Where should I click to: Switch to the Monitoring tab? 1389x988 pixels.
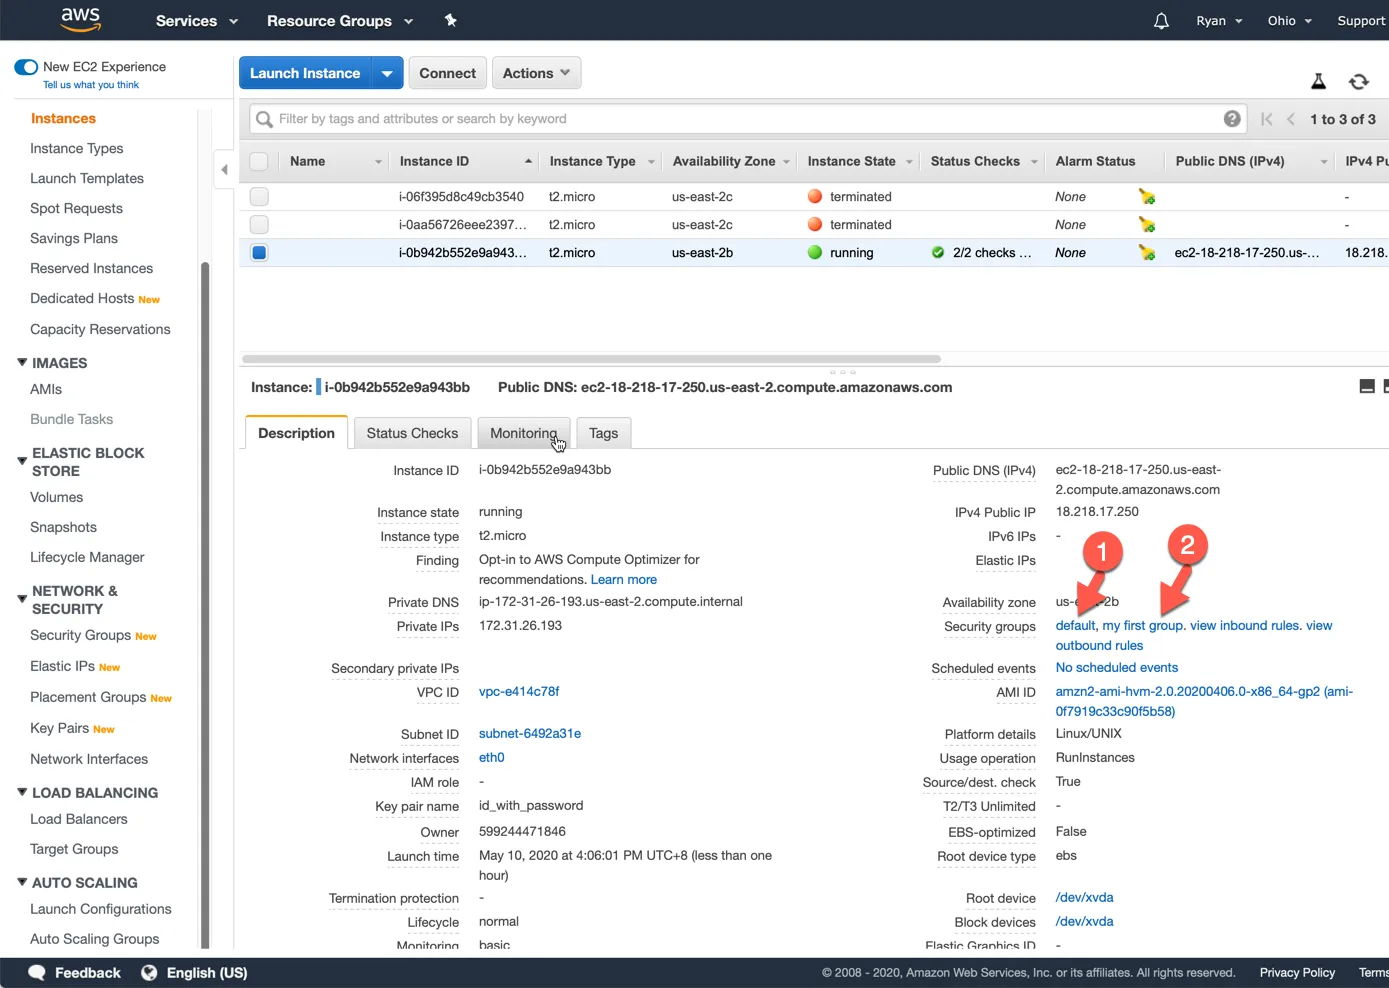coord(523,433)
